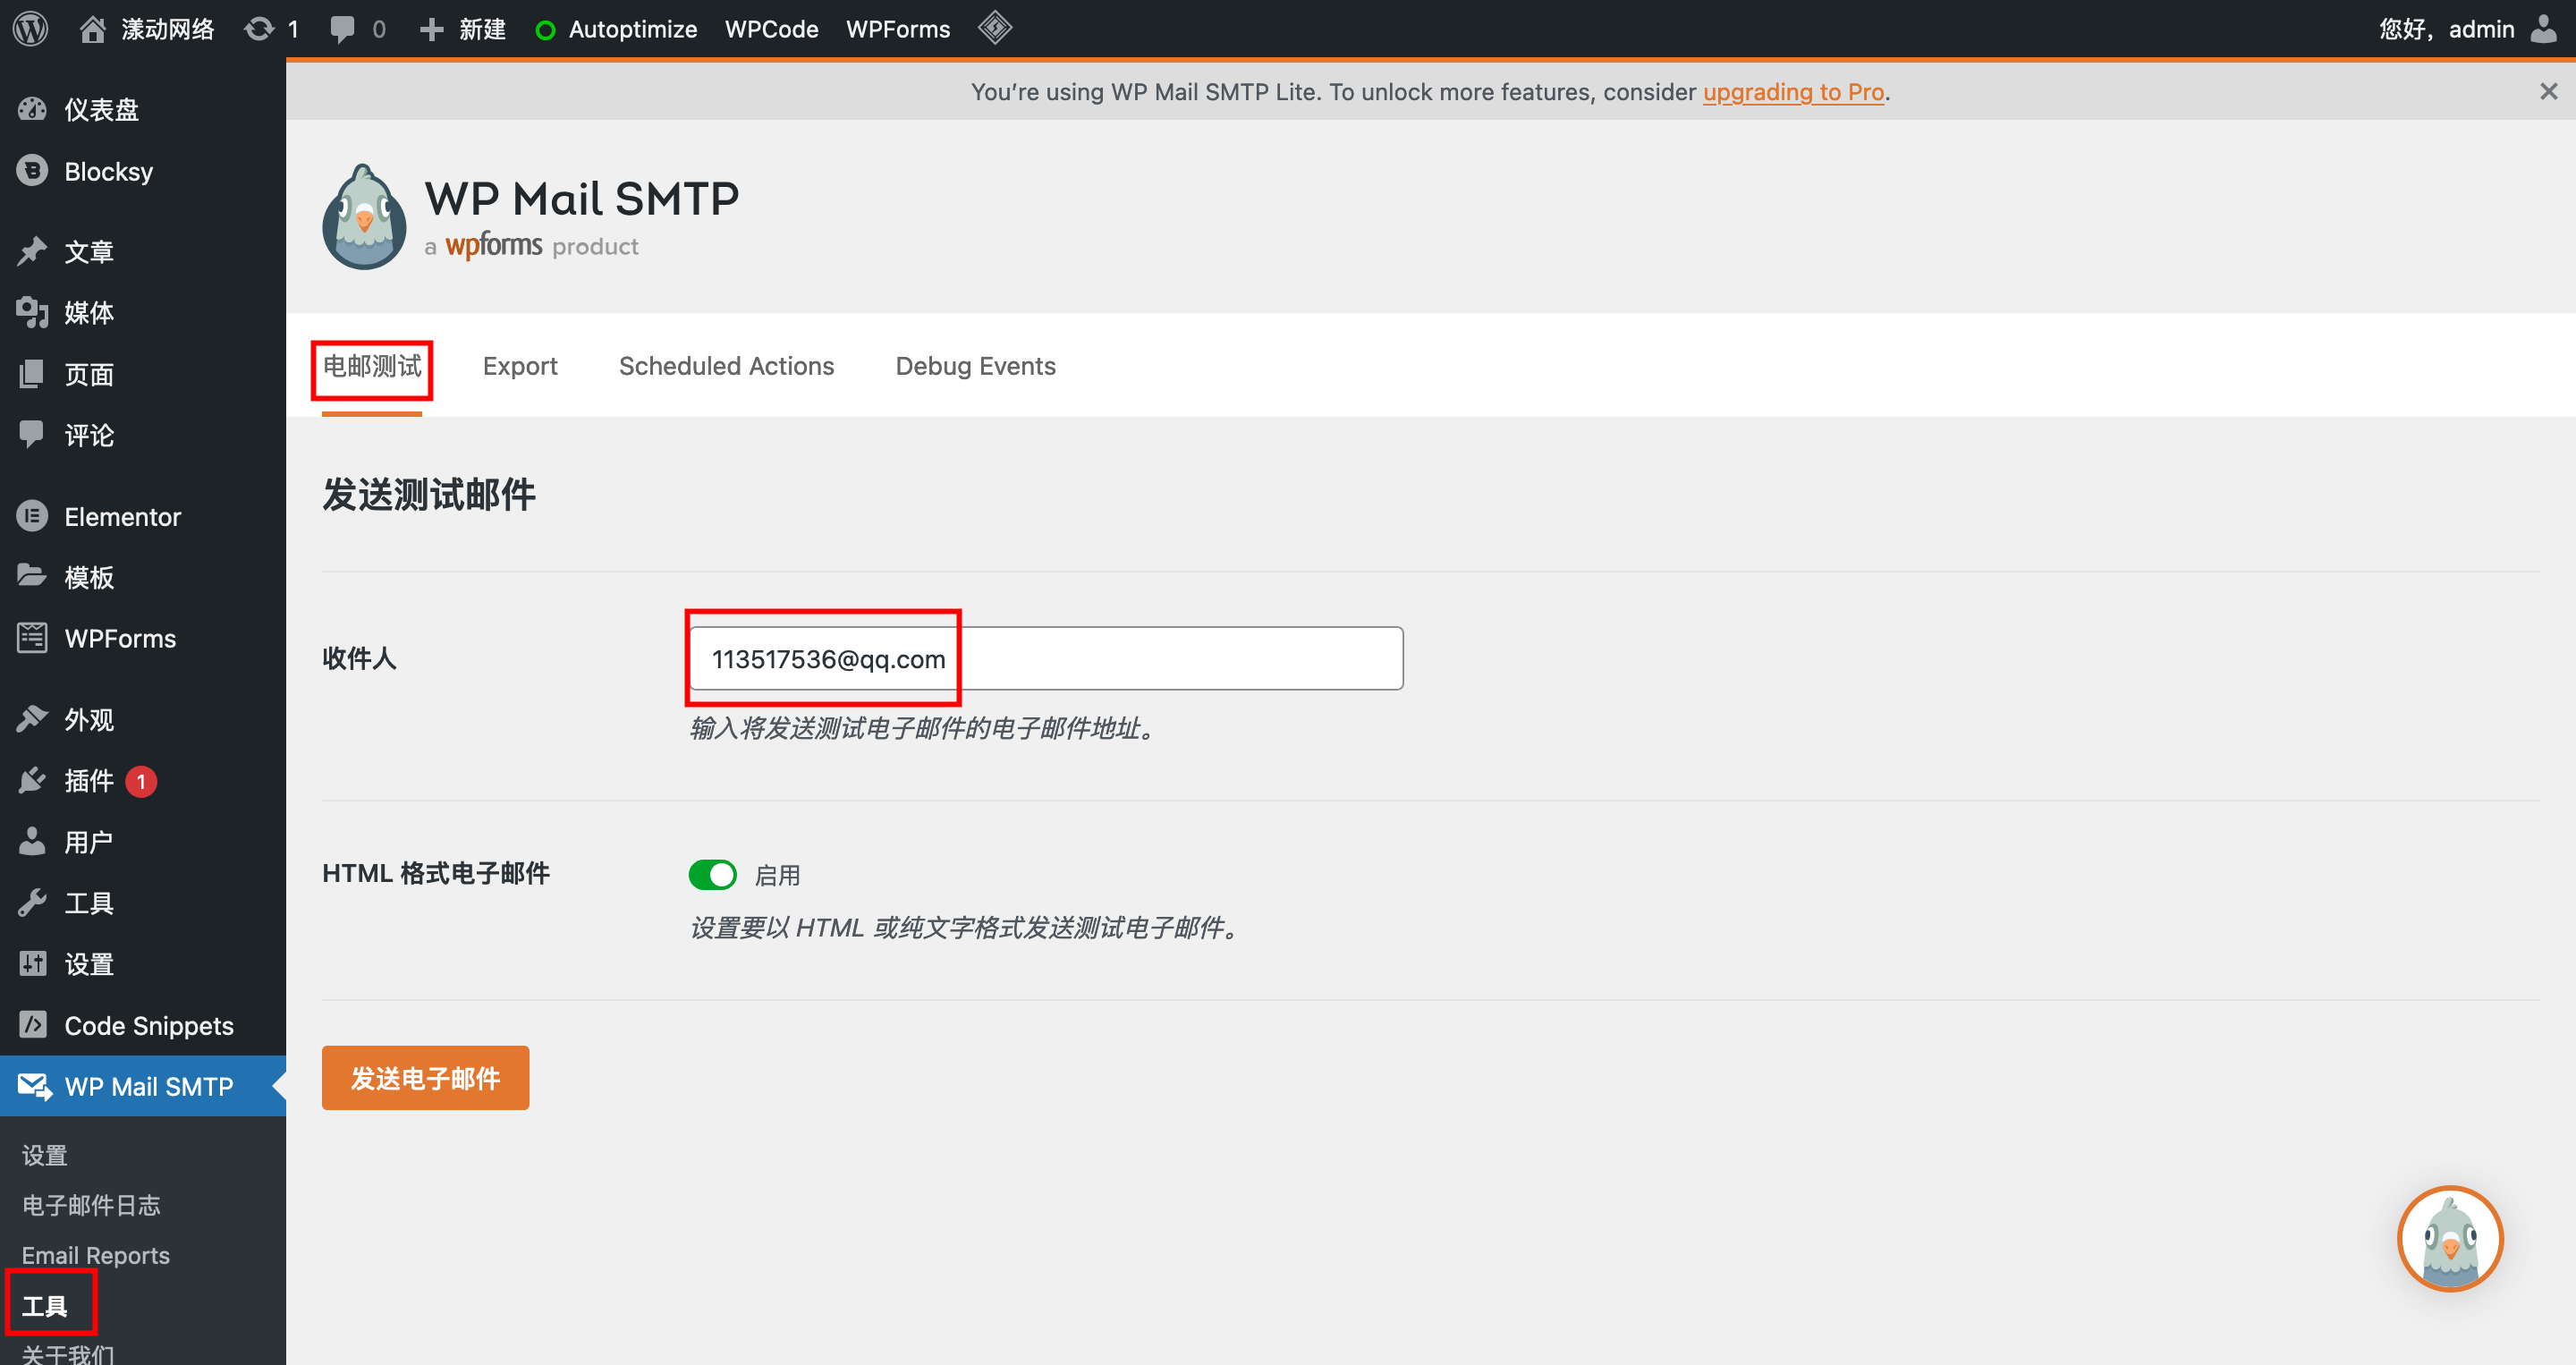Visit site via home icon 漾动网络
This screenshot has width=2576, height=1365.
[x=147, y=29]
